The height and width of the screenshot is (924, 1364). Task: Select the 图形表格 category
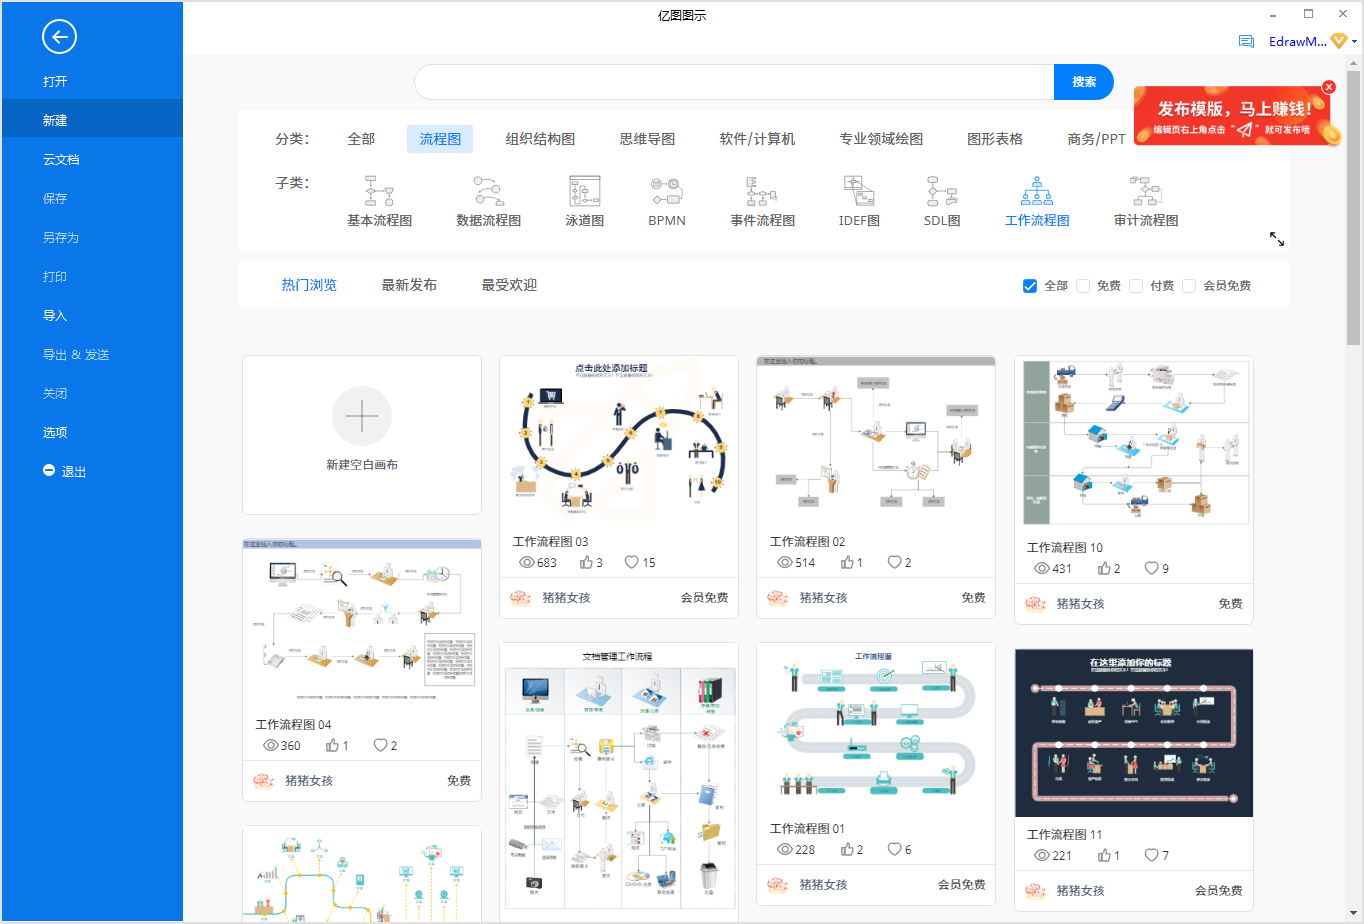[x=995, y=139]
